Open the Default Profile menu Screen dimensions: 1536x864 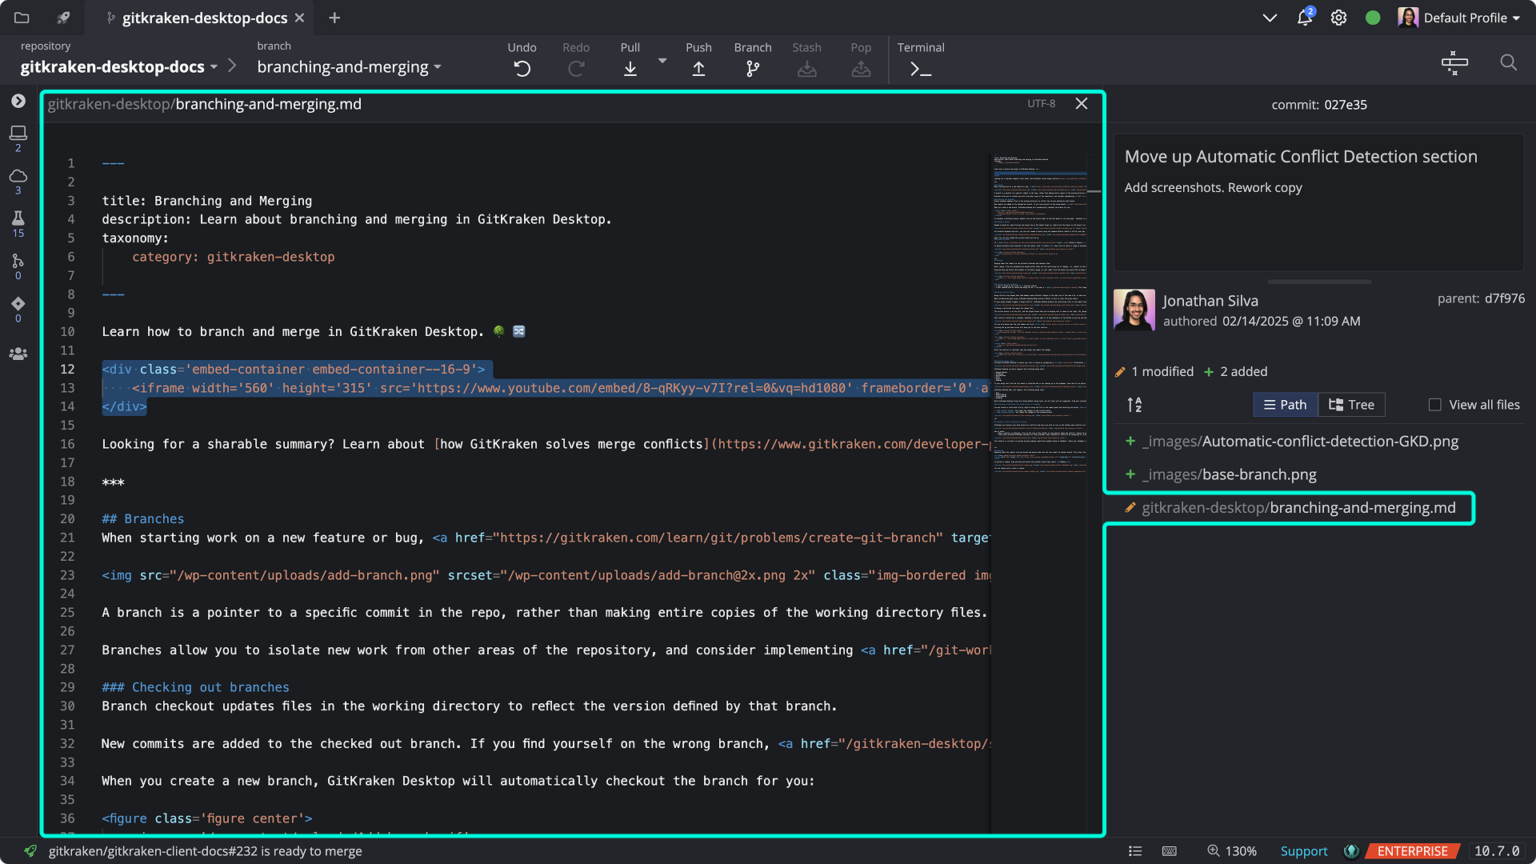[x=1470, y=17]
